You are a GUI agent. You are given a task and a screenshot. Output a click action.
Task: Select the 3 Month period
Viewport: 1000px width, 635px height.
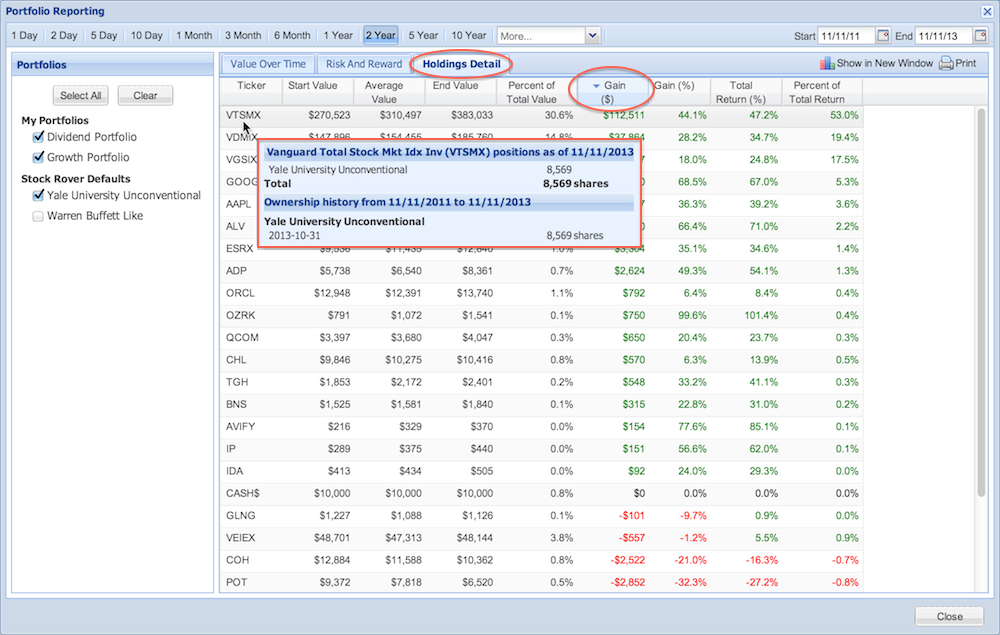(243, 36)
